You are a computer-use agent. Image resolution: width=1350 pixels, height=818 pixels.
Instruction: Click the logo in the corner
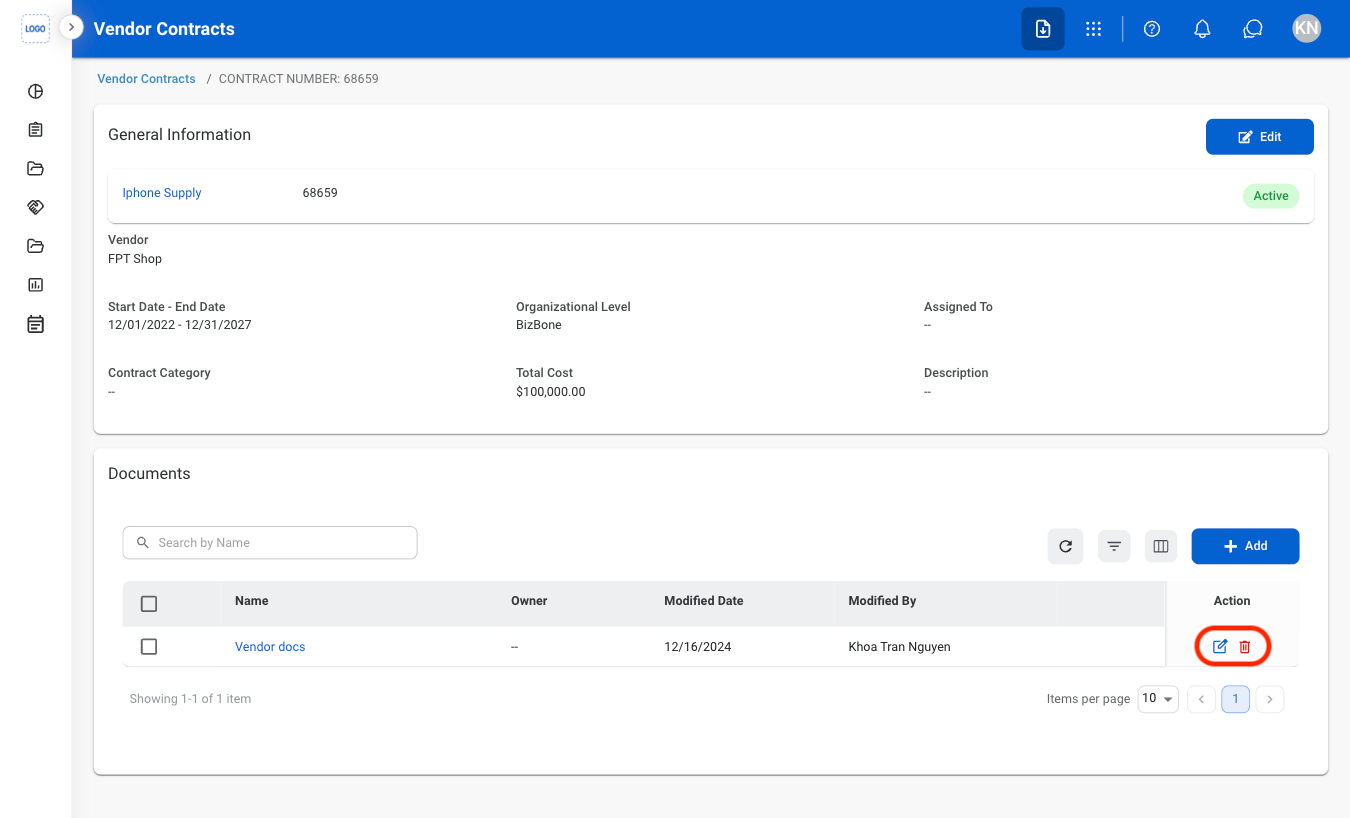coord(35,29)
